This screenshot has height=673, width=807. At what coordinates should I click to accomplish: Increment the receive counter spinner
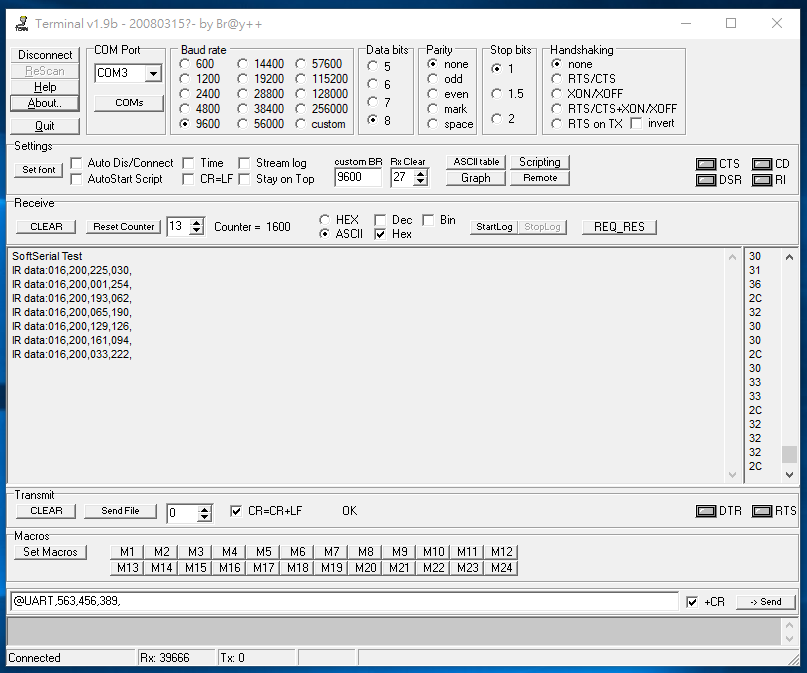point(196,223)
